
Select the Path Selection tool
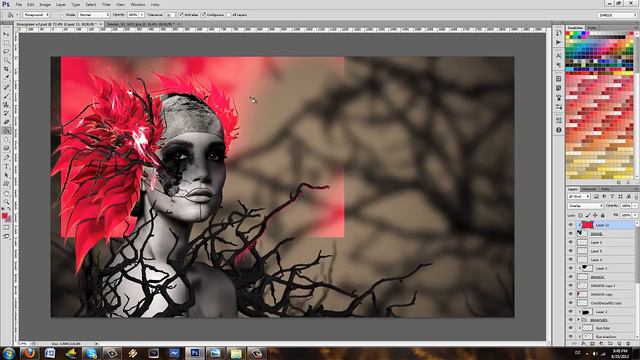click(6, 175)
